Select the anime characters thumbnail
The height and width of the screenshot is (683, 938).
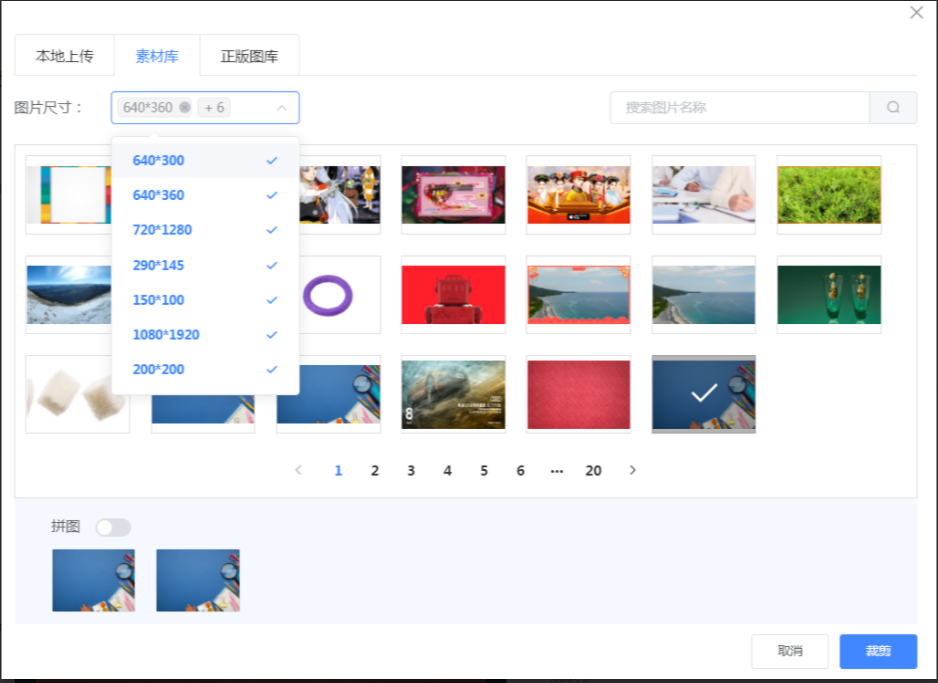[340, 195]
